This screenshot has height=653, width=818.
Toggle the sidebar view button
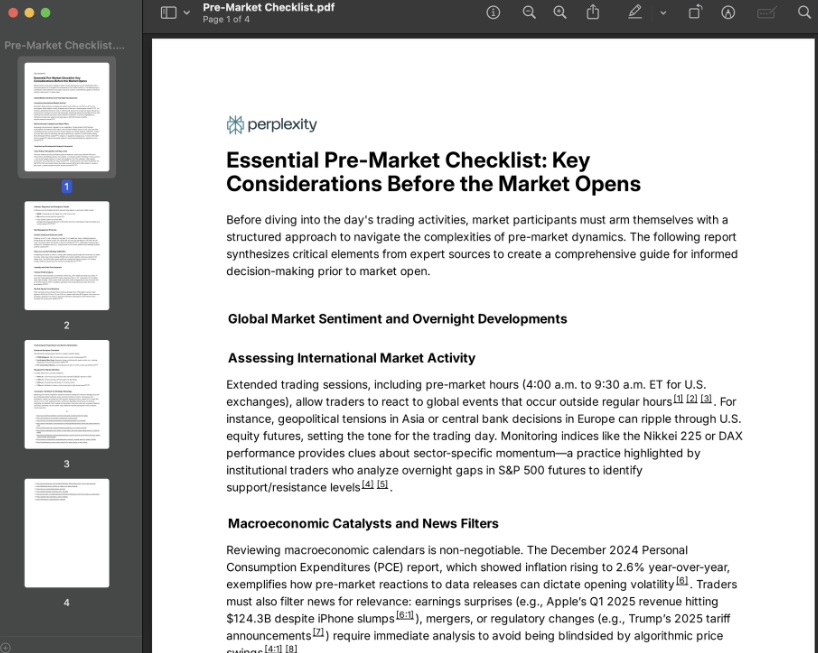(x=168, y=12)
